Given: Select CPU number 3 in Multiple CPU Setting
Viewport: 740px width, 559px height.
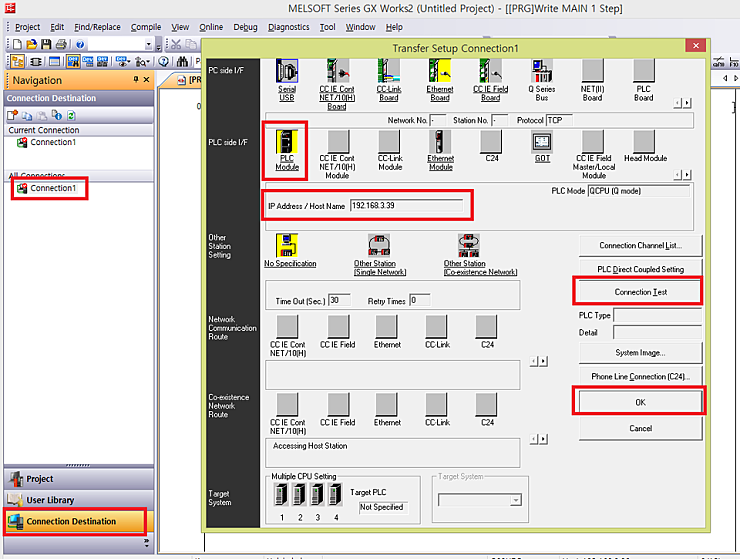Looking at the screenshot, I should 317,495.
